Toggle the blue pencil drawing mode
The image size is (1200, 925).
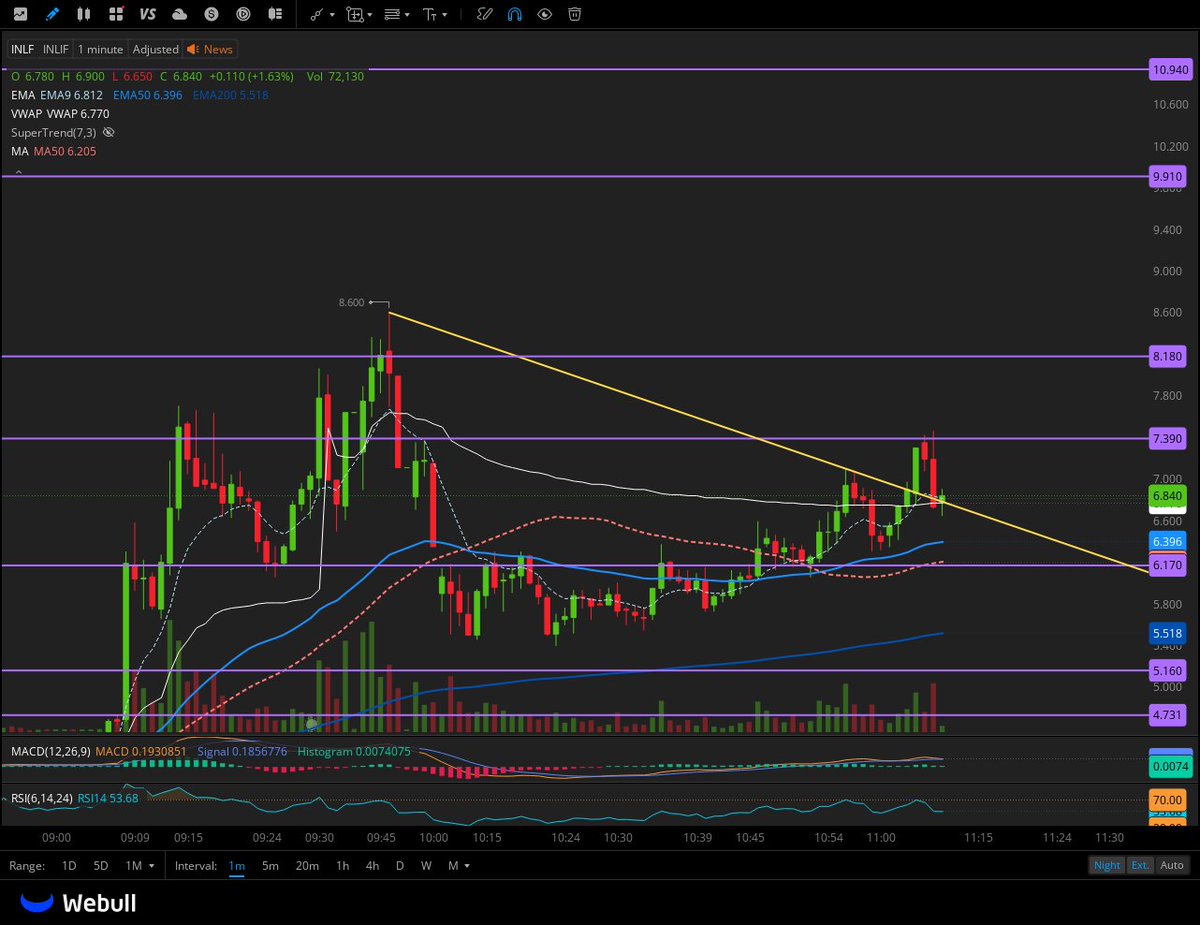[52, 14]
